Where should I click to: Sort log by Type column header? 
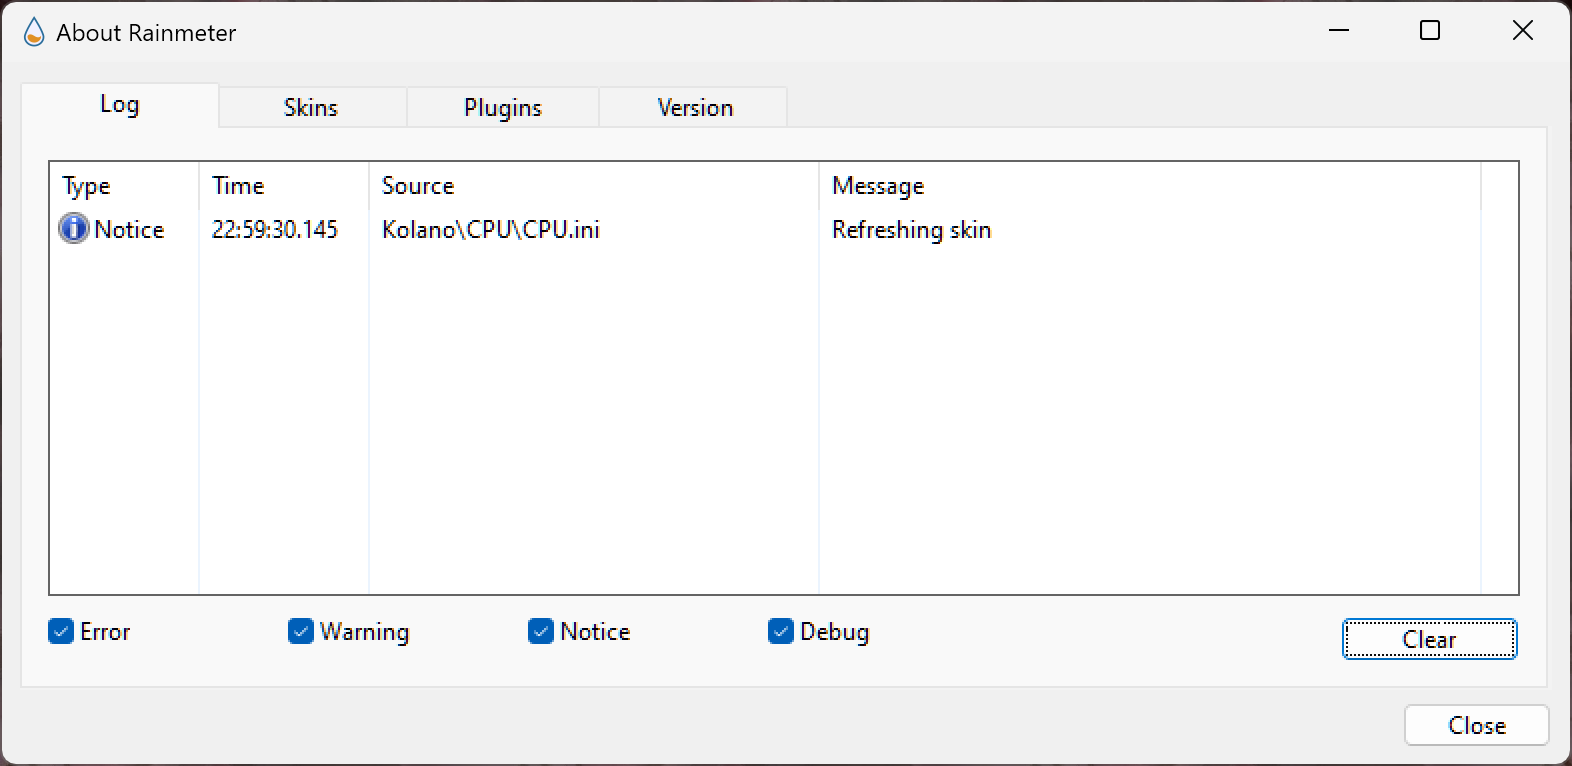(x=124, y=185)
